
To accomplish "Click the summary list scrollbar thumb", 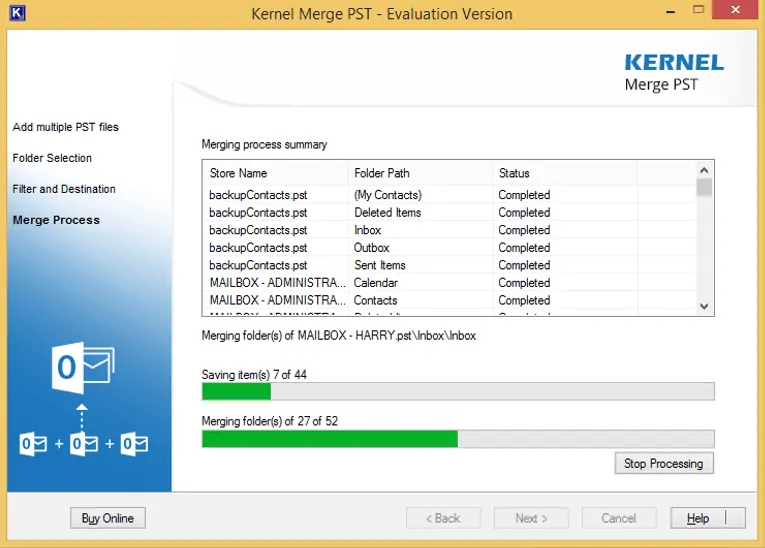I will pyautogui.click(x=704, y=187).
